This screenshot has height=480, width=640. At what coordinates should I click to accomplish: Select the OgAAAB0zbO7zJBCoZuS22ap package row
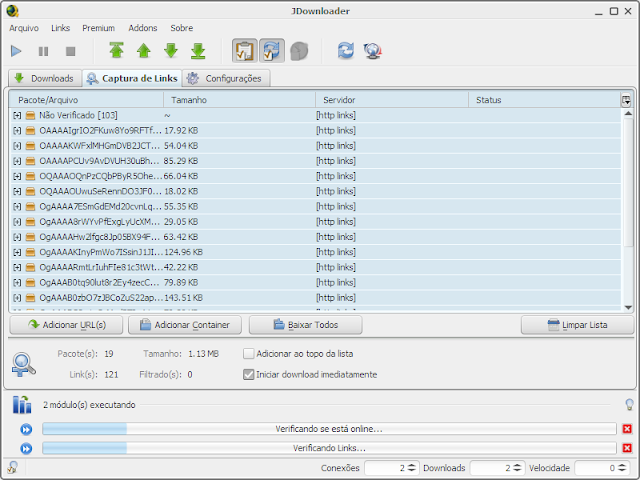click(x=315, y=298)
